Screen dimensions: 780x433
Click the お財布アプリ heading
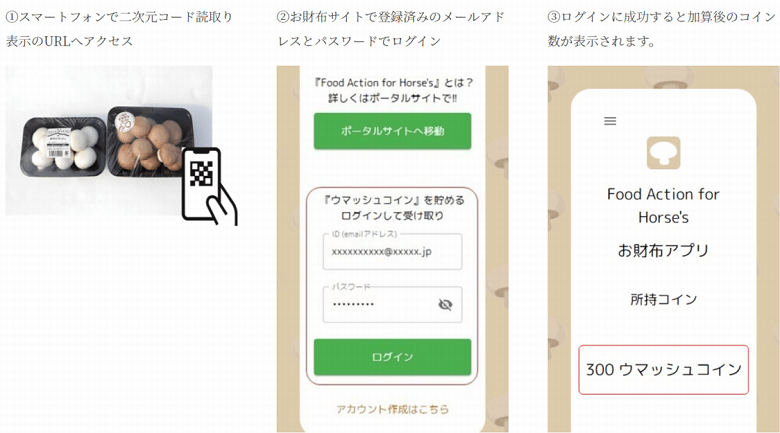coord(663,250)
